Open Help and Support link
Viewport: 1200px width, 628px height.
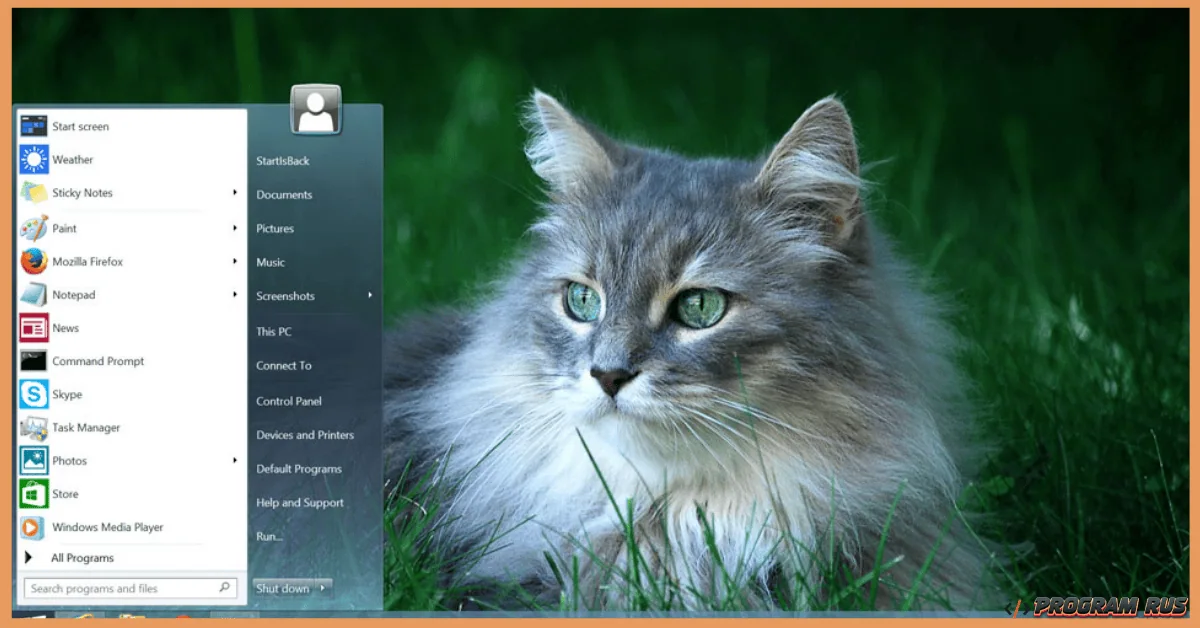point(300,503)
